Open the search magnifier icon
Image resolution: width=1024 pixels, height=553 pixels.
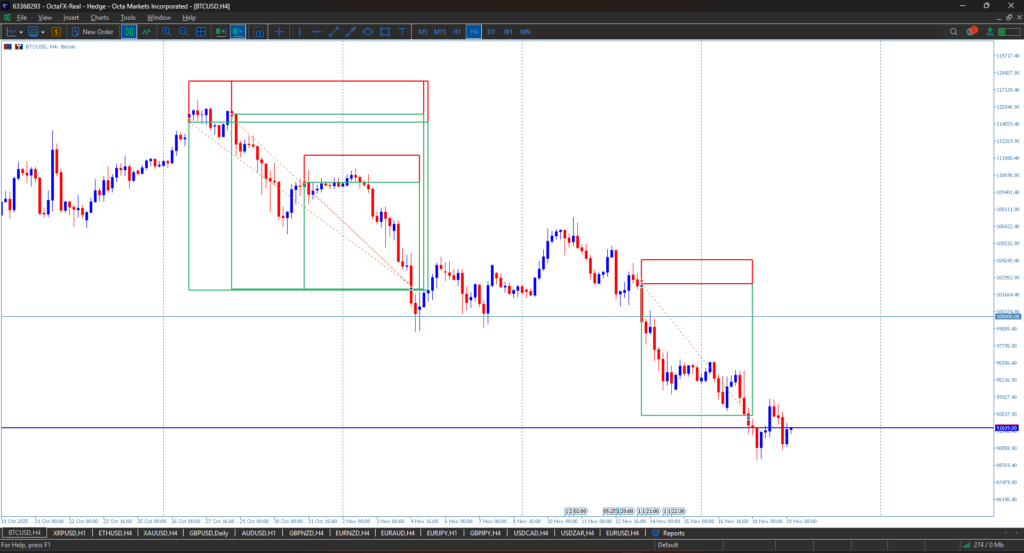(954, 32)
